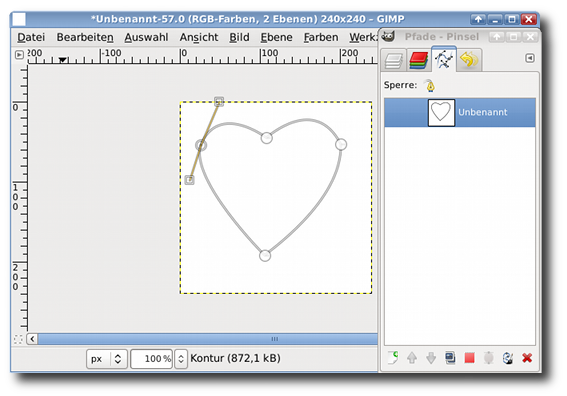Close the GIMP main window

click(529, 19)
